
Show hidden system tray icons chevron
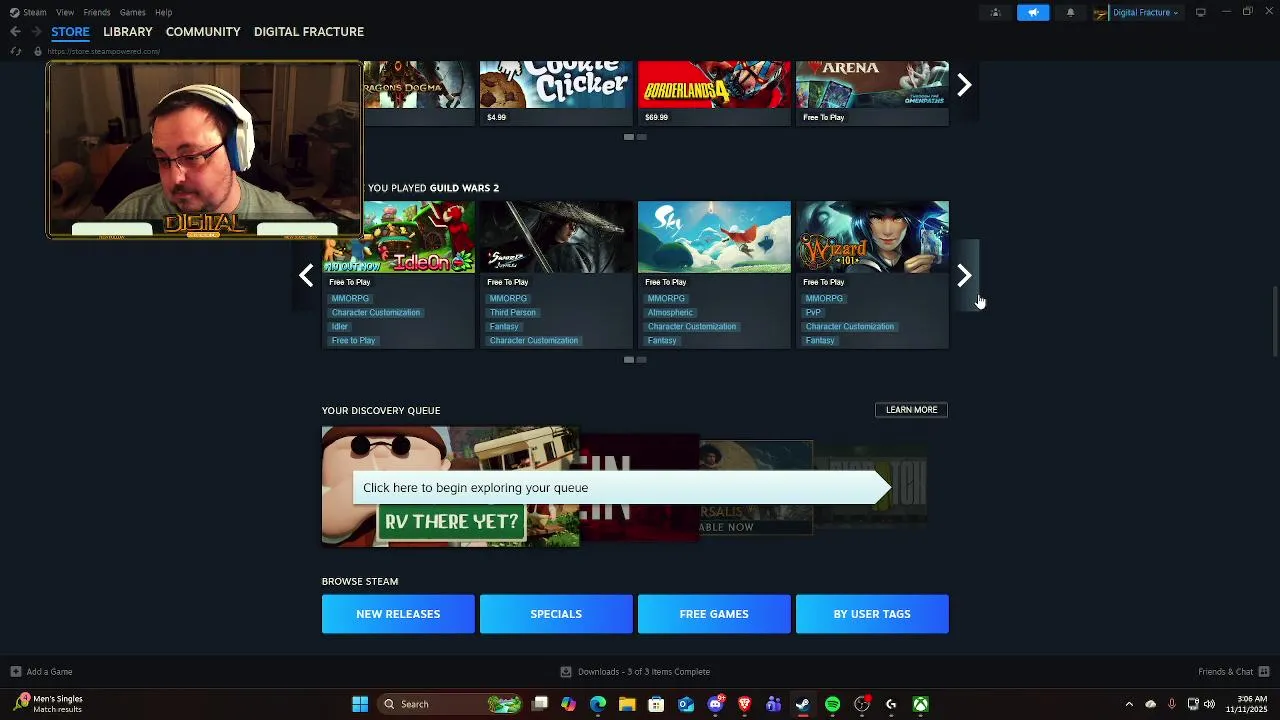pyautogui.click(x=1129, y=704)
